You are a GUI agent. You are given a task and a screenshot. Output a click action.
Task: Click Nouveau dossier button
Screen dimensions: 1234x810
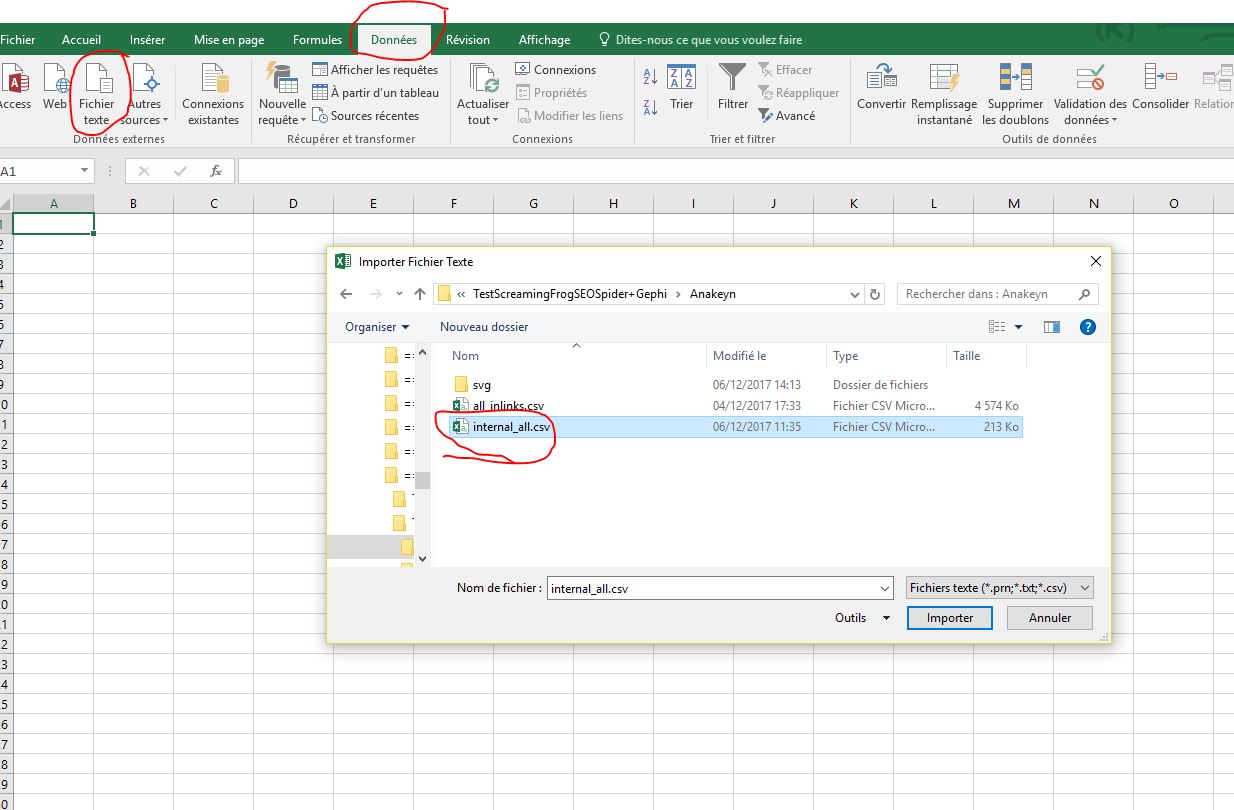click(x=484, y=327)
